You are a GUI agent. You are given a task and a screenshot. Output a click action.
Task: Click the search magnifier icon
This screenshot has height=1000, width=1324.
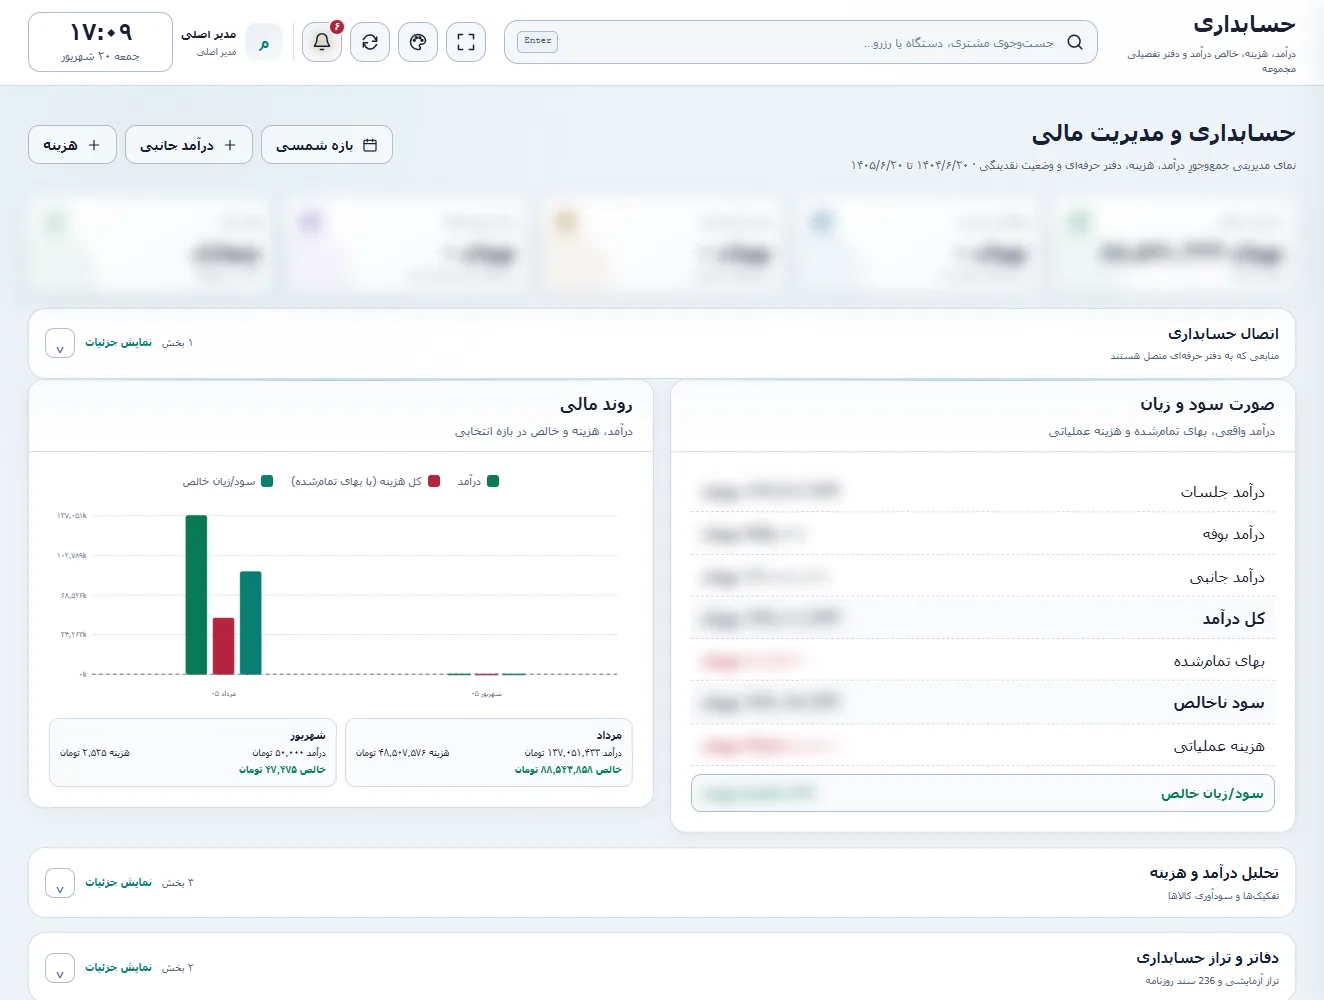click(1075, 42)
